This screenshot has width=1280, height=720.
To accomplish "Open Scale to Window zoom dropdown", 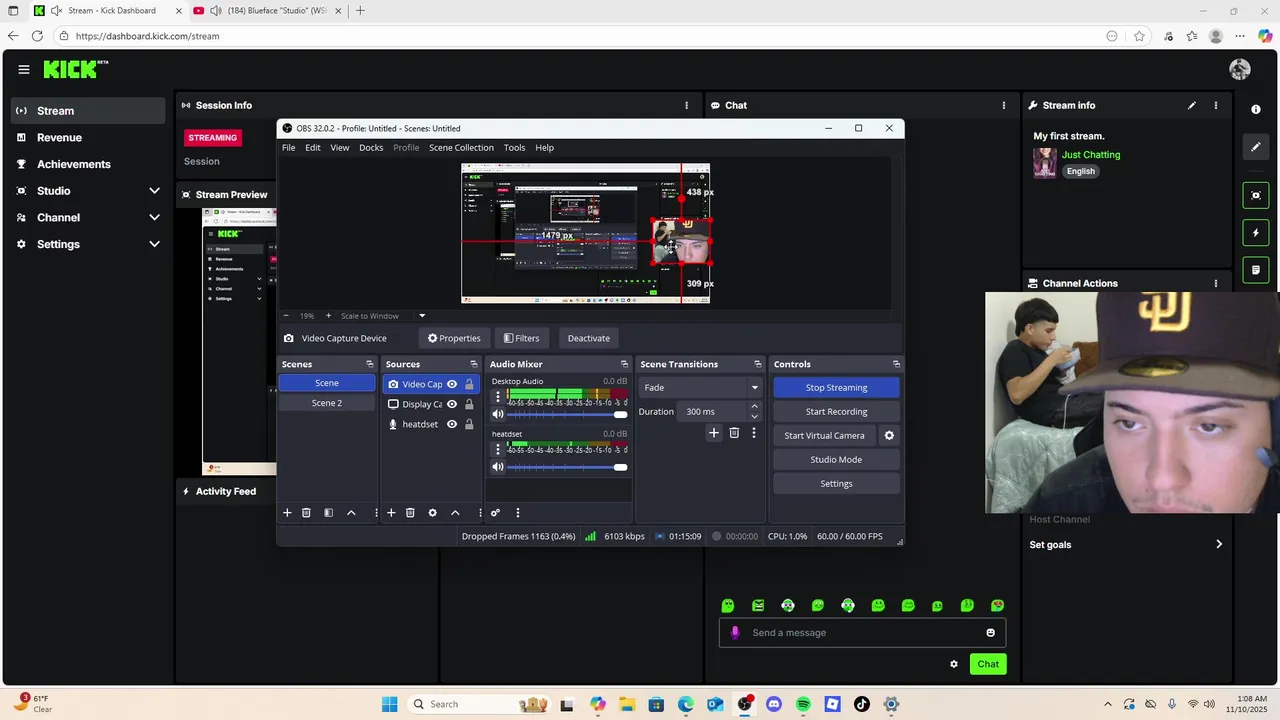I will (384, 316).
